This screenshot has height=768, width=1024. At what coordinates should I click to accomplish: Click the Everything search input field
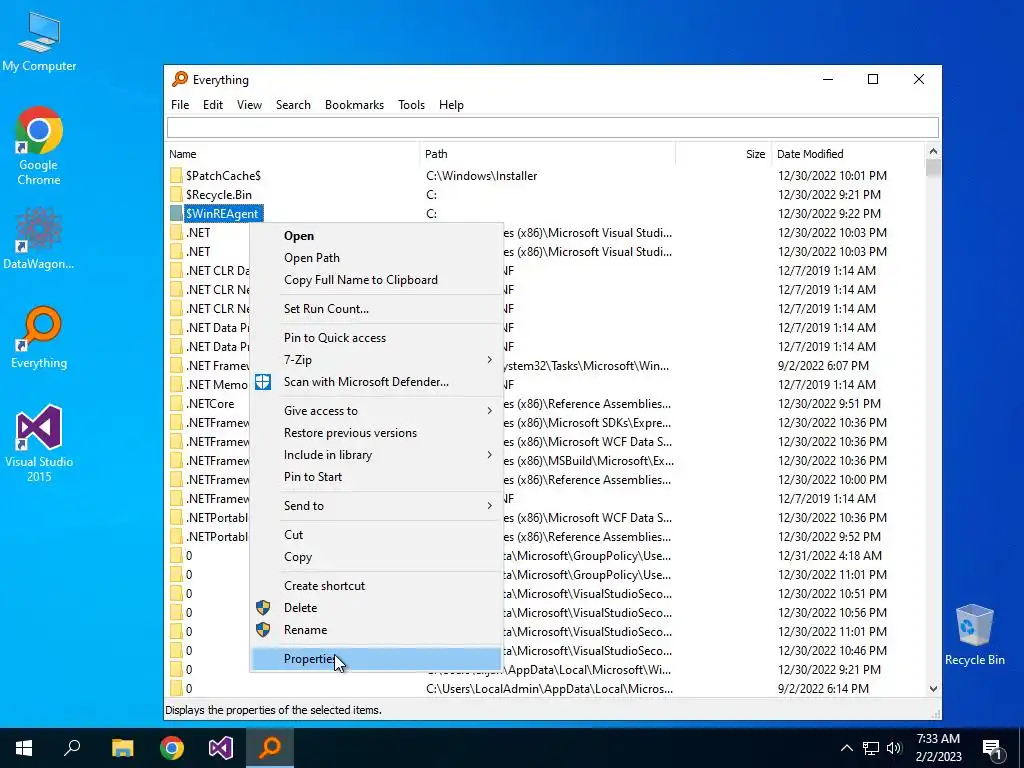552,128
